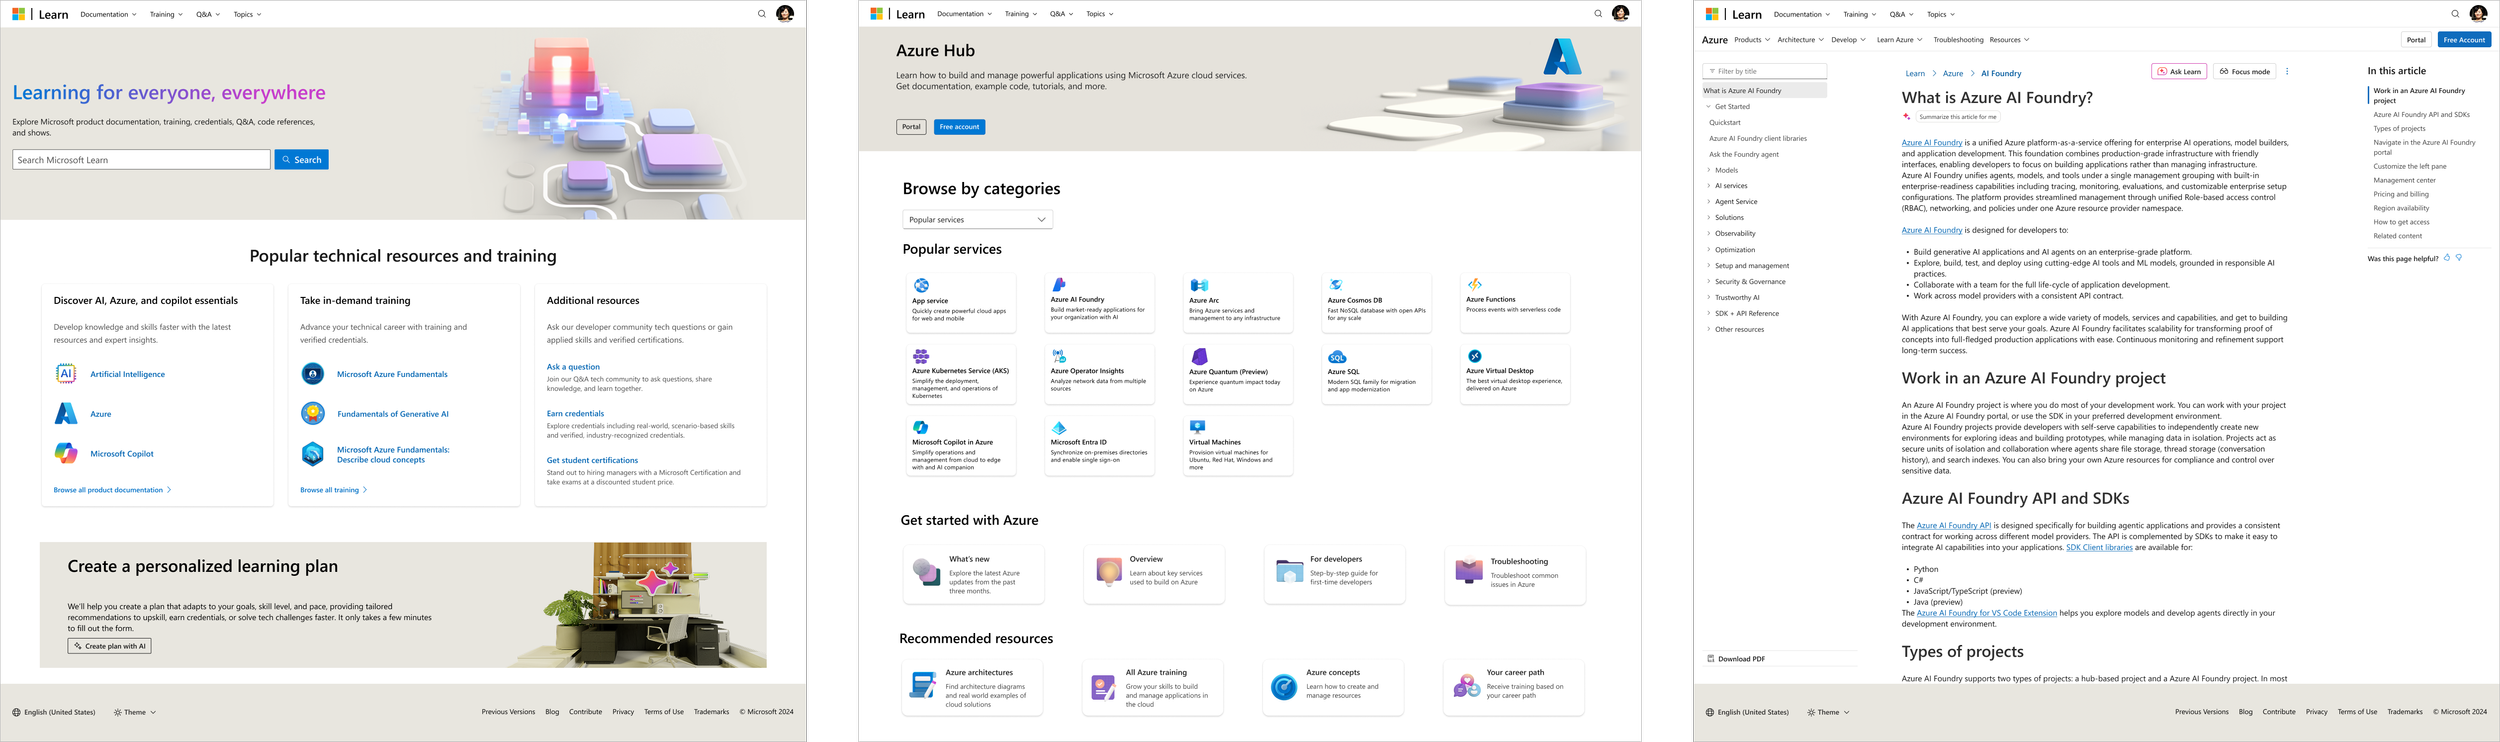Click the thumbs-down icon beside Was this page helpful

(x=2459, y=258)
